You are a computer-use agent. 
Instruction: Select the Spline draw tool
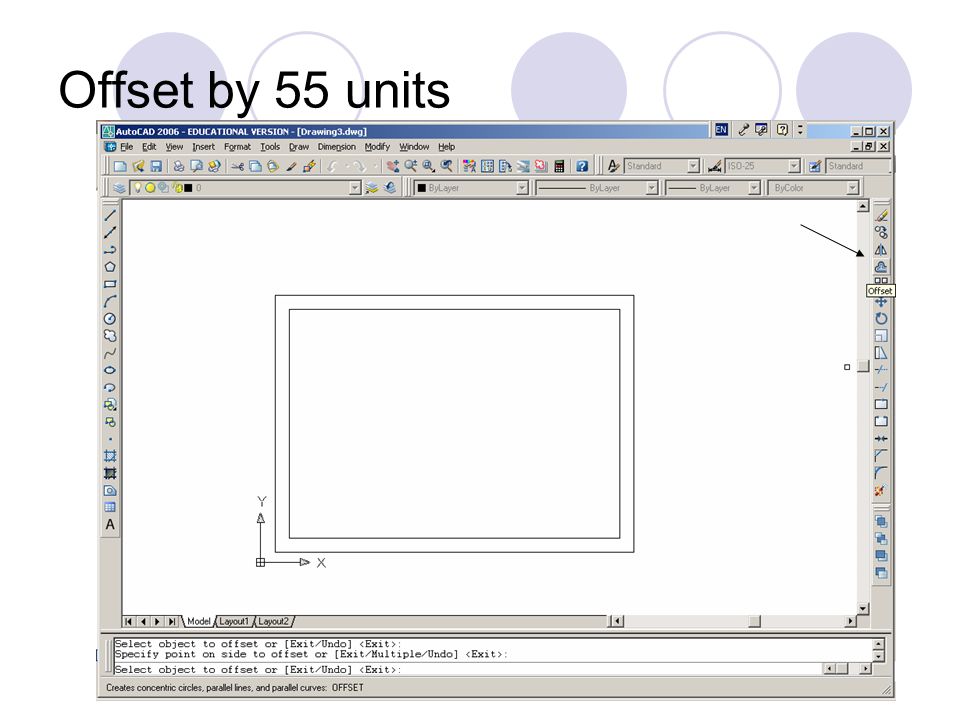(x=110, y=353)
